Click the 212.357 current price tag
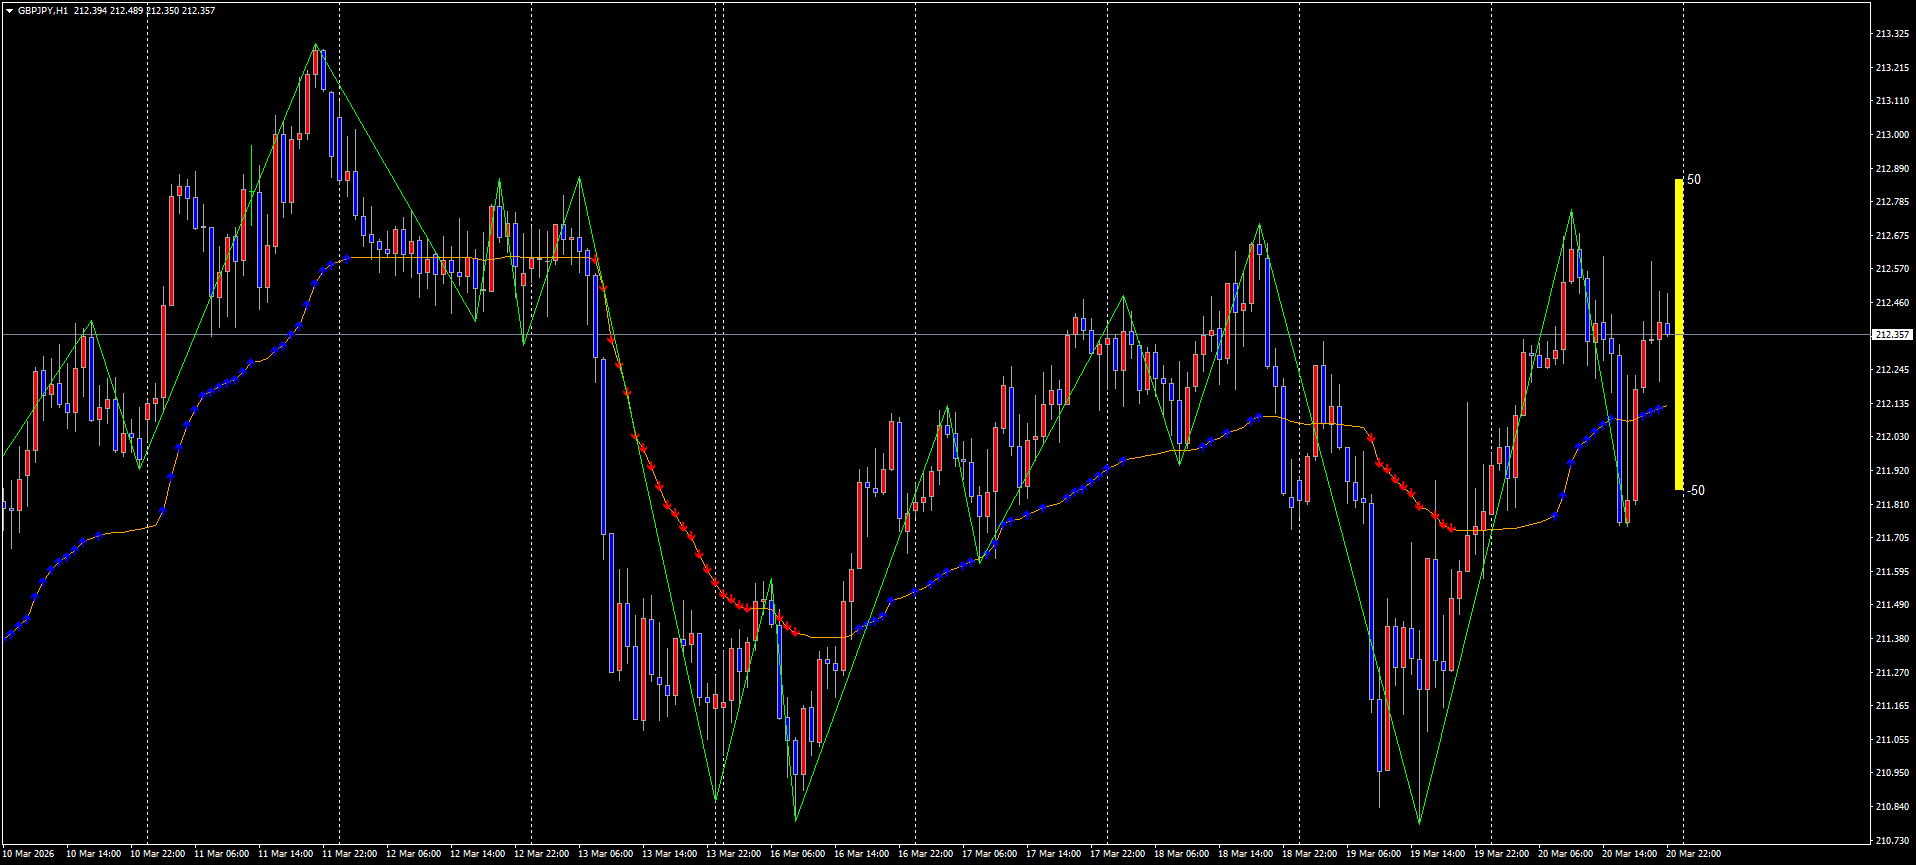The width and height of the screenshot is (1916, 865). (1892, 335)
